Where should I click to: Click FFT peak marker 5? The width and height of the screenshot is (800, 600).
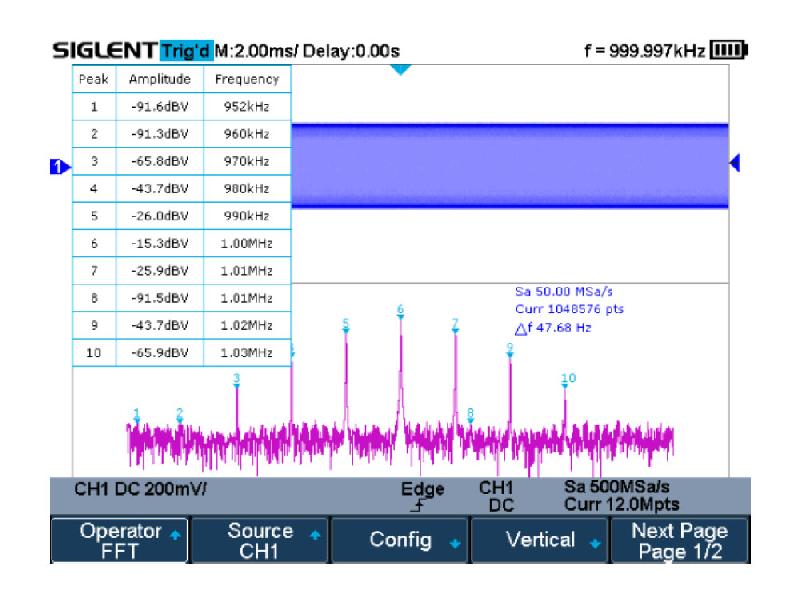click(346, 324)
